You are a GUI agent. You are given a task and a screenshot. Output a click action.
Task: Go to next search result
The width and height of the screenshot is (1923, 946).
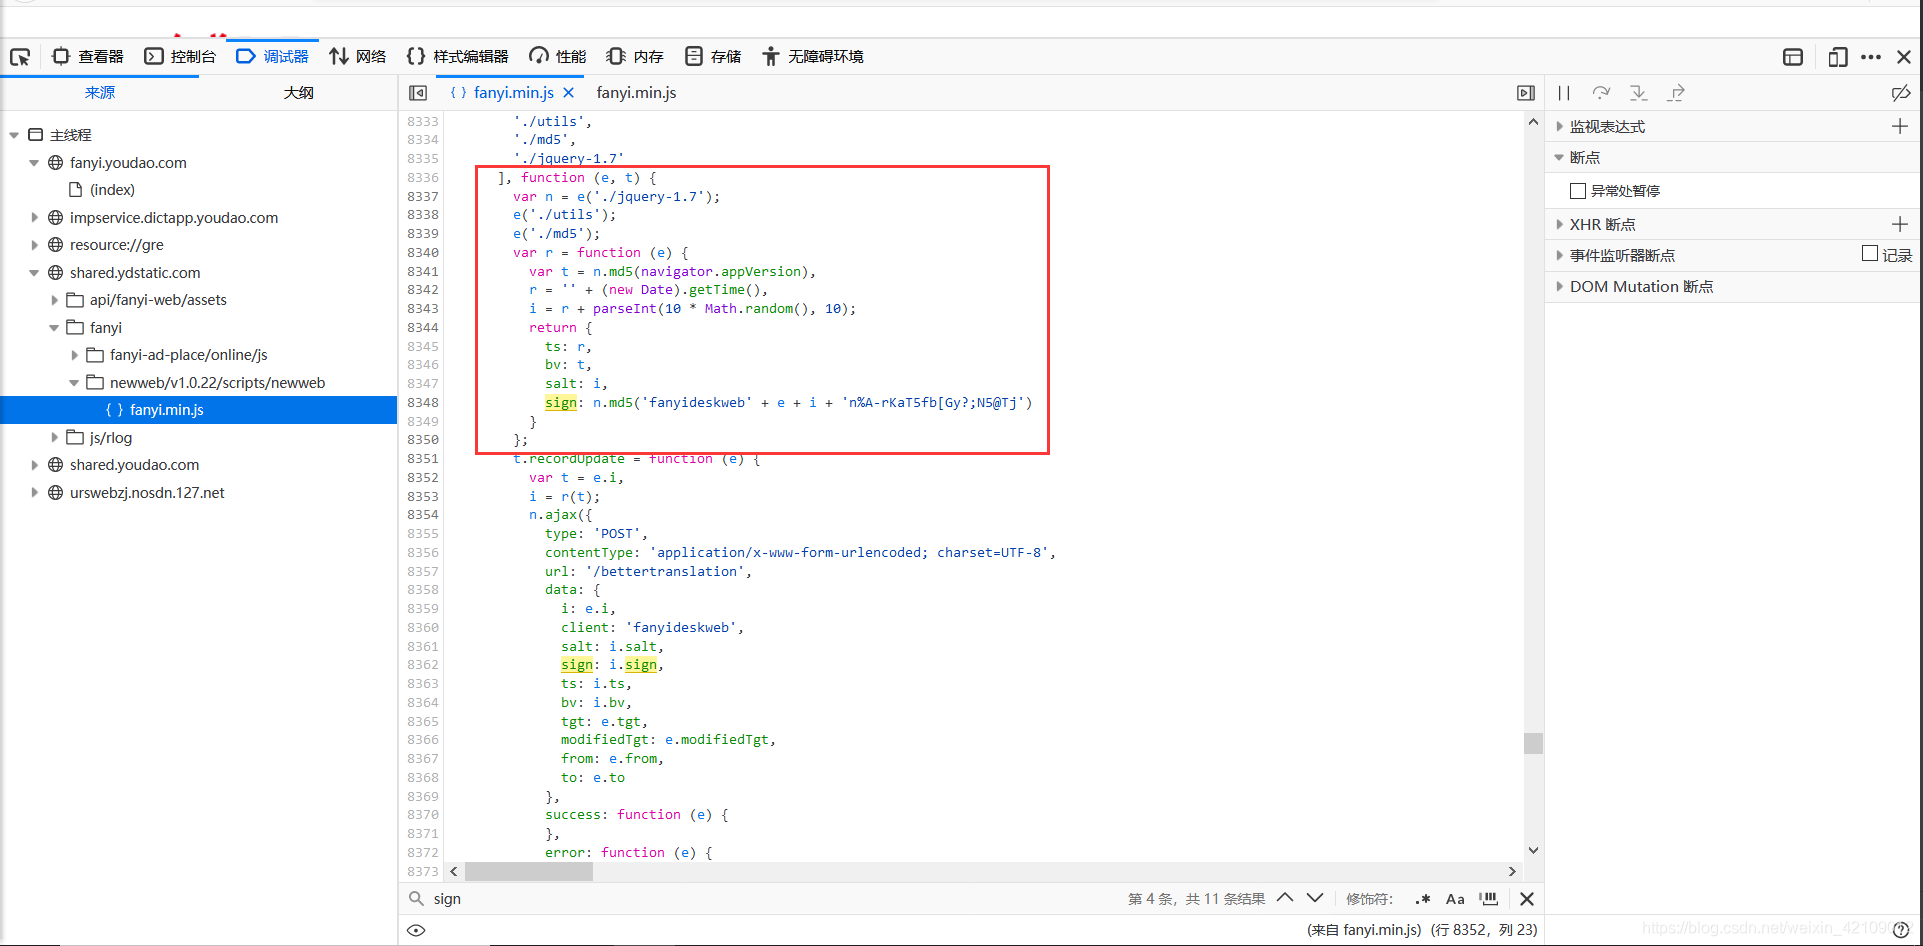click(1315, 898)
